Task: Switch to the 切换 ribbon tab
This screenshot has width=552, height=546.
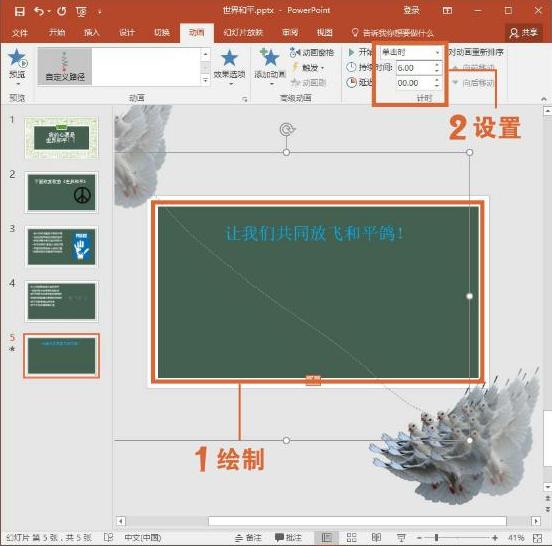Action: coord(162,33)
